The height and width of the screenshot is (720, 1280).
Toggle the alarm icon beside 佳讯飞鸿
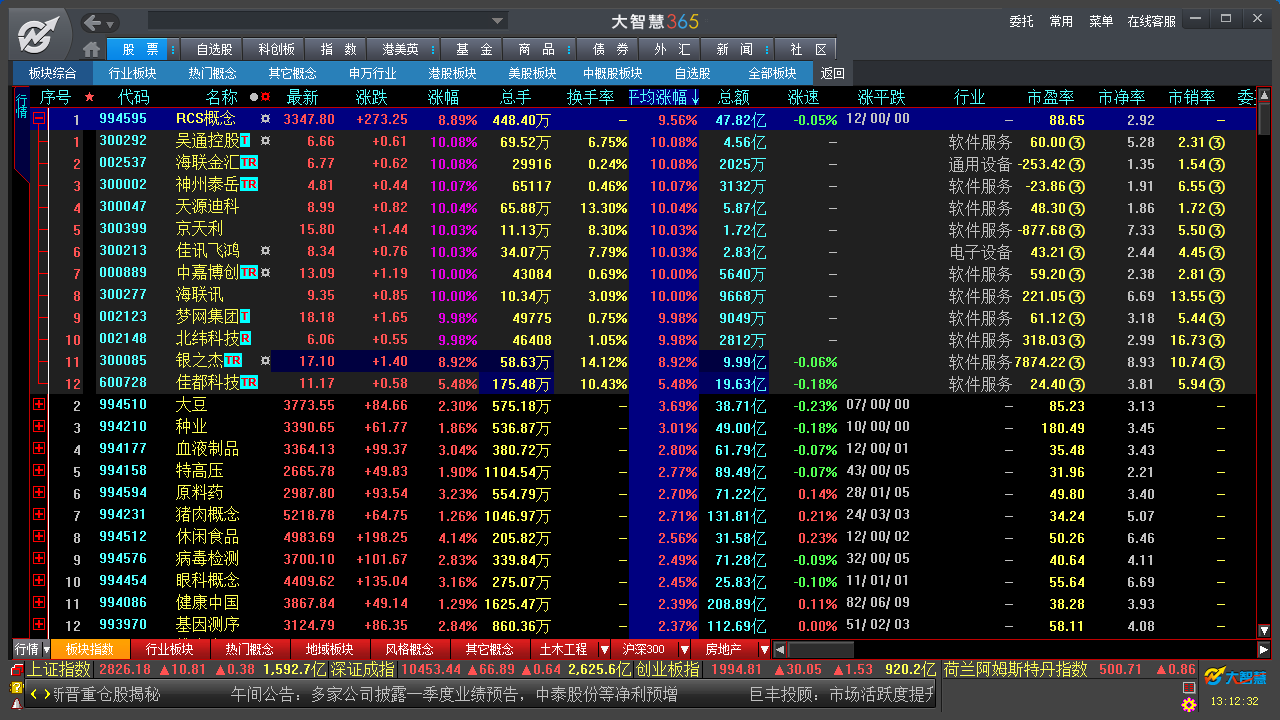pos(264,251)
